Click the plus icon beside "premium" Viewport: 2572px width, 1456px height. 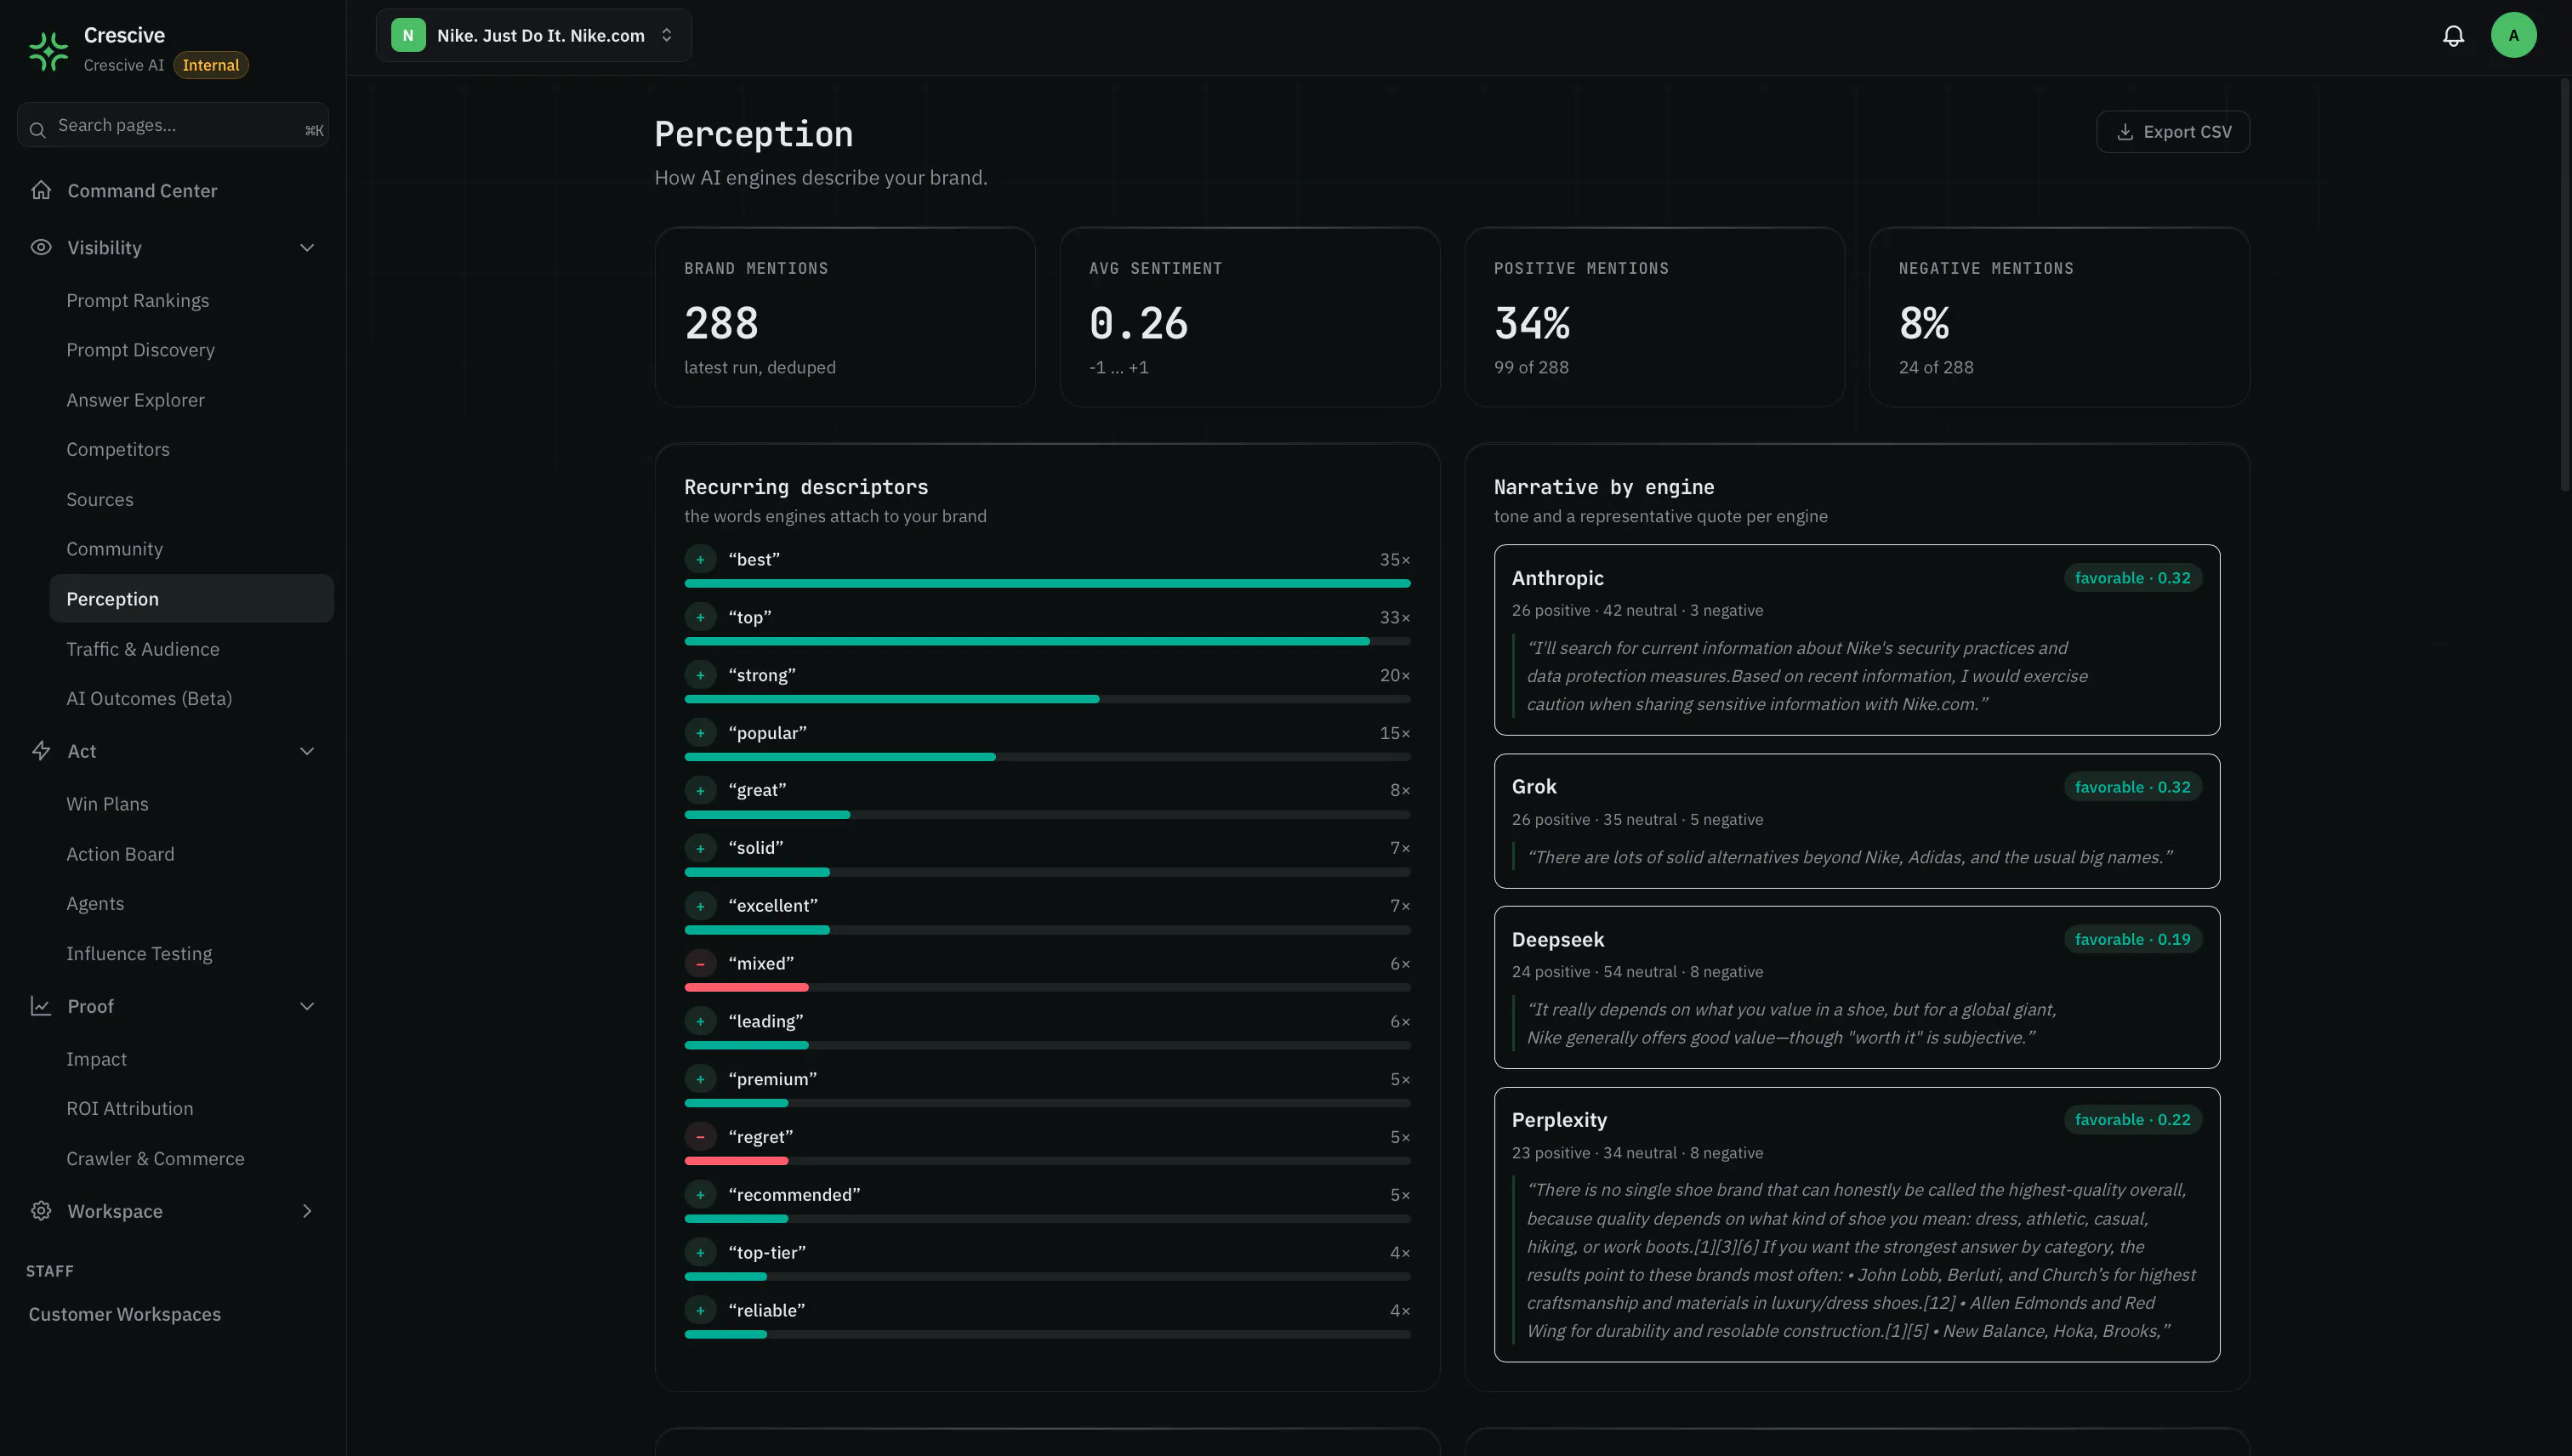click(x=700, y=1079)
